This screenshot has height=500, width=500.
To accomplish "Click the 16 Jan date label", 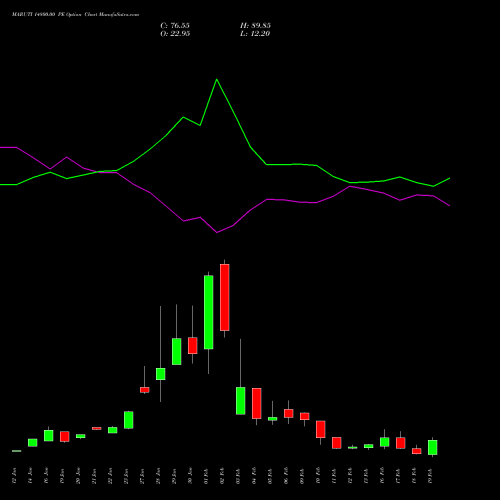I will pyautogui.click(x=46, y=476).
